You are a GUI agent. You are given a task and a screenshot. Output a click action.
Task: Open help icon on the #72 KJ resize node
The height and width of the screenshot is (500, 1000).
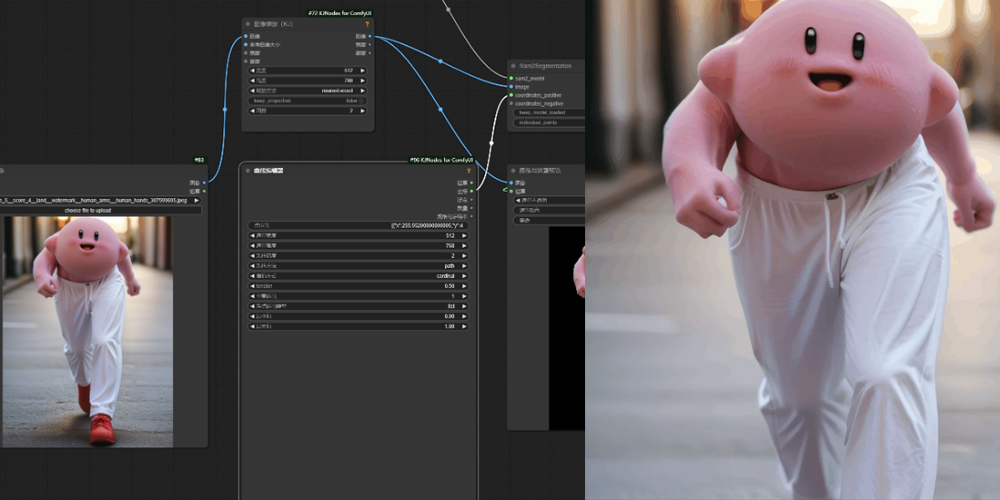click(x=367, y=24)
